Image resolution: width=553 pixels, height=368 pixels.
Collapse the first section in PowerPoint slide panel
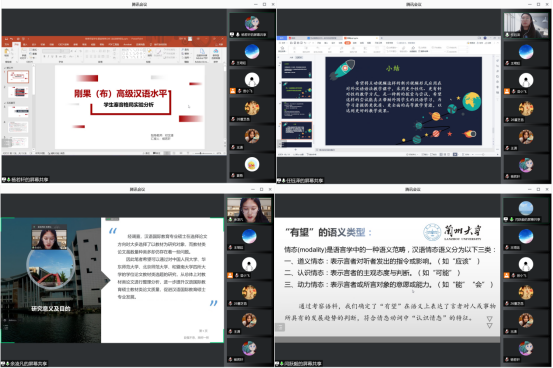(x=5, y=68)
